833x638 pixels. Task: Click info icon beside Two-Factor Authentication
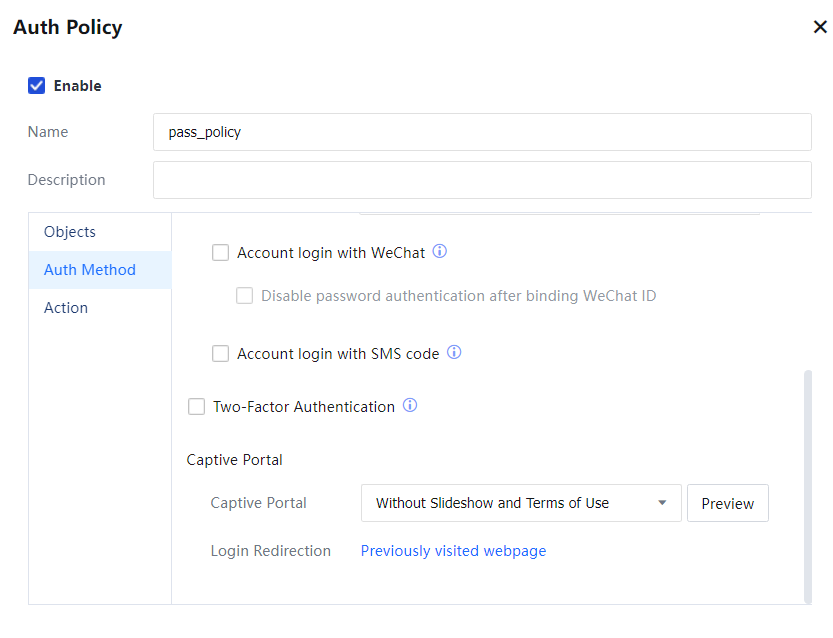(409, 406)
